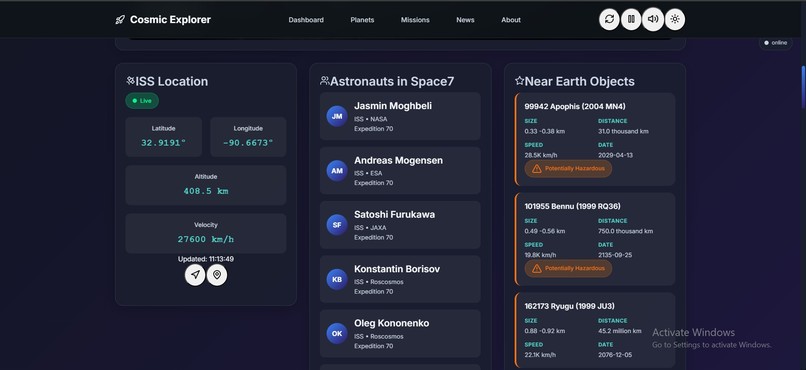Click the JM avatar for Jasmin Moghbeli
This screenshot has width=806, height=370.
tap(337, 116)
